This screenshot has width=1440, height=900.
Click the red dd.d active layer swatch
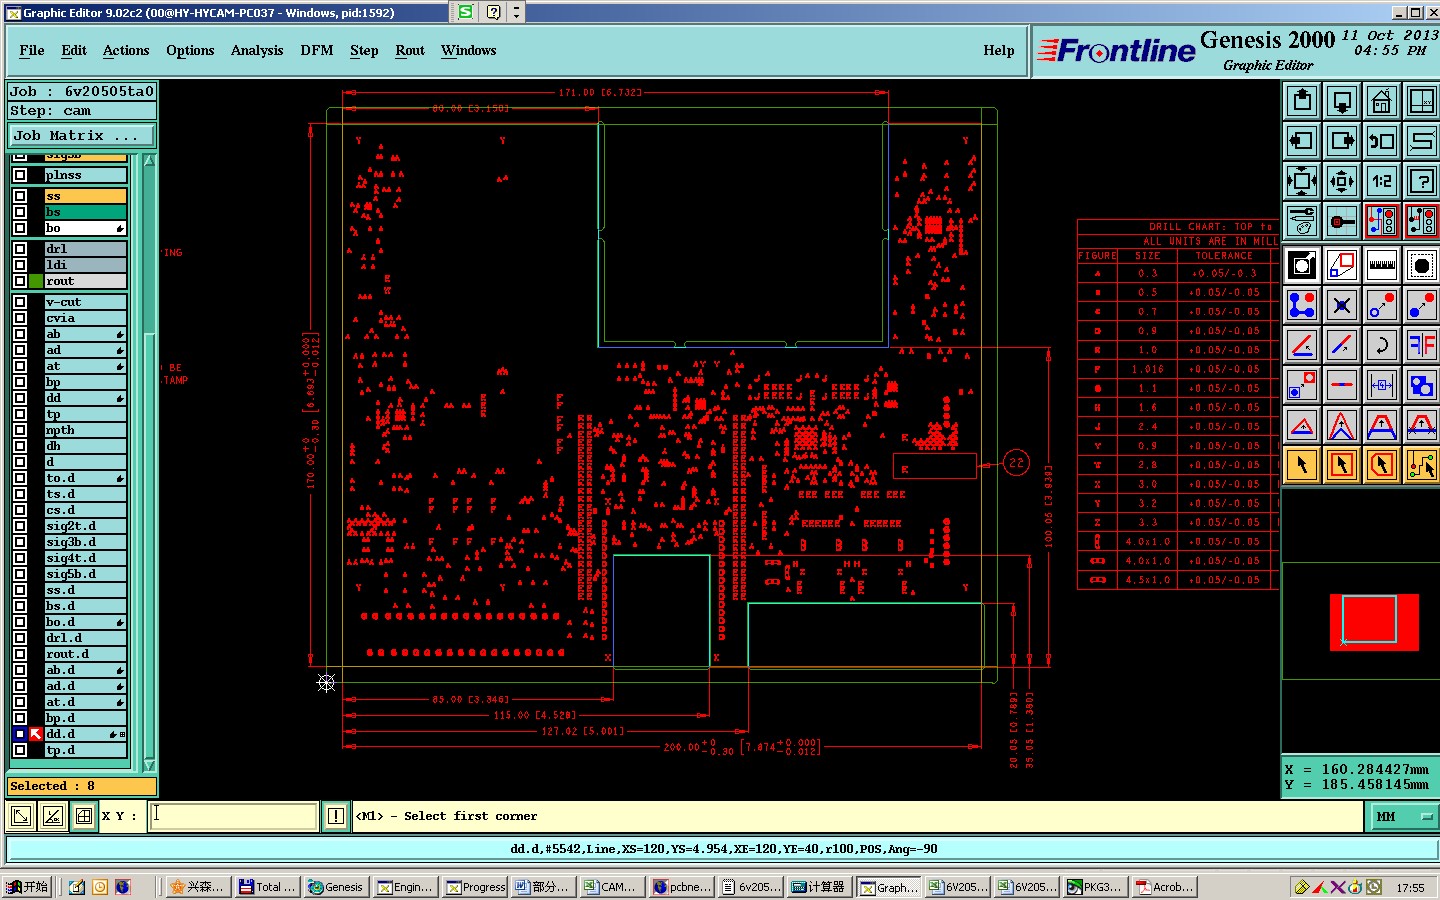(x=36, y=734)
